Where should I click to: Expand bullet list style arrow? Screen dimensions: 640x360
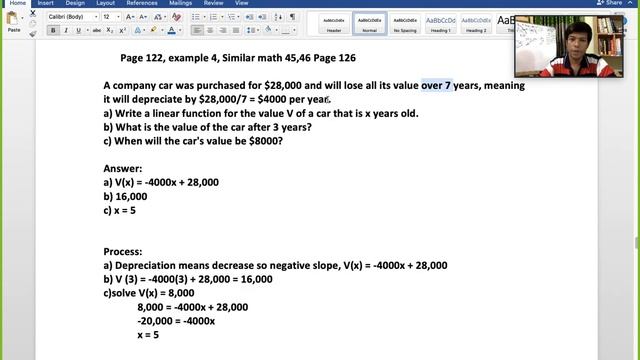pyautogui.click(x=204, y=17)
